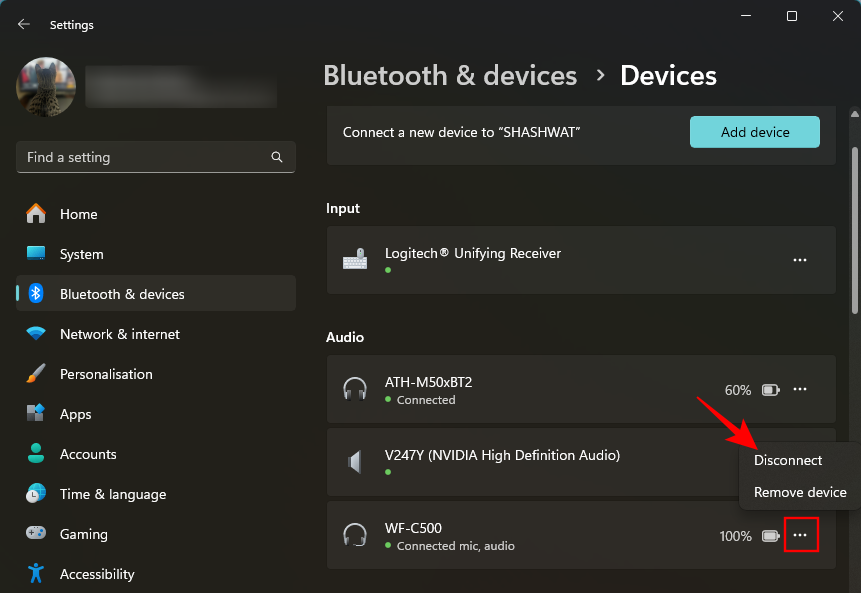Close the Settings window
Screen dimensions: 861x593
(837, 16)
